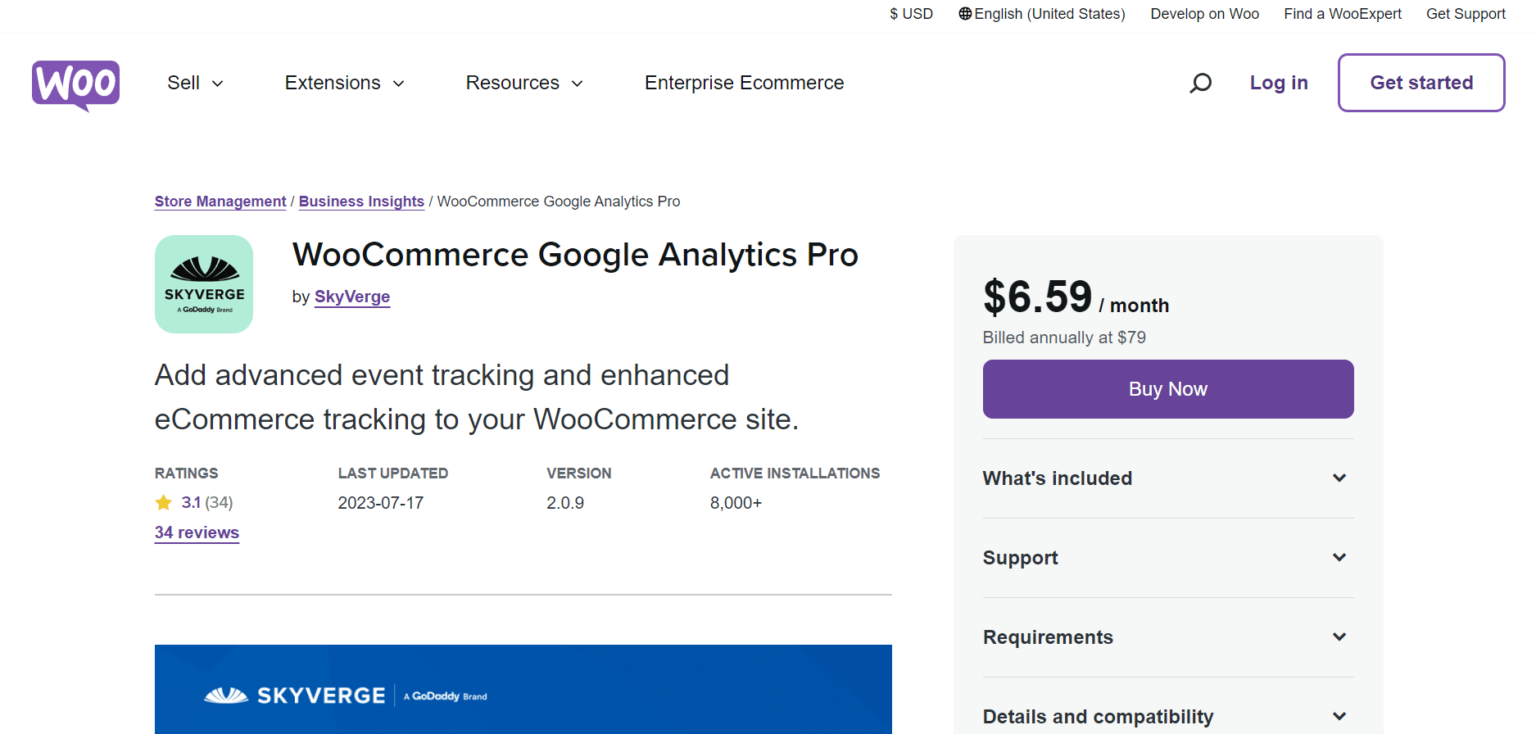Click the SkyVerge extension logo thumbnail
This screenshot has width=1536, height=734.
(x=204, y=284)
